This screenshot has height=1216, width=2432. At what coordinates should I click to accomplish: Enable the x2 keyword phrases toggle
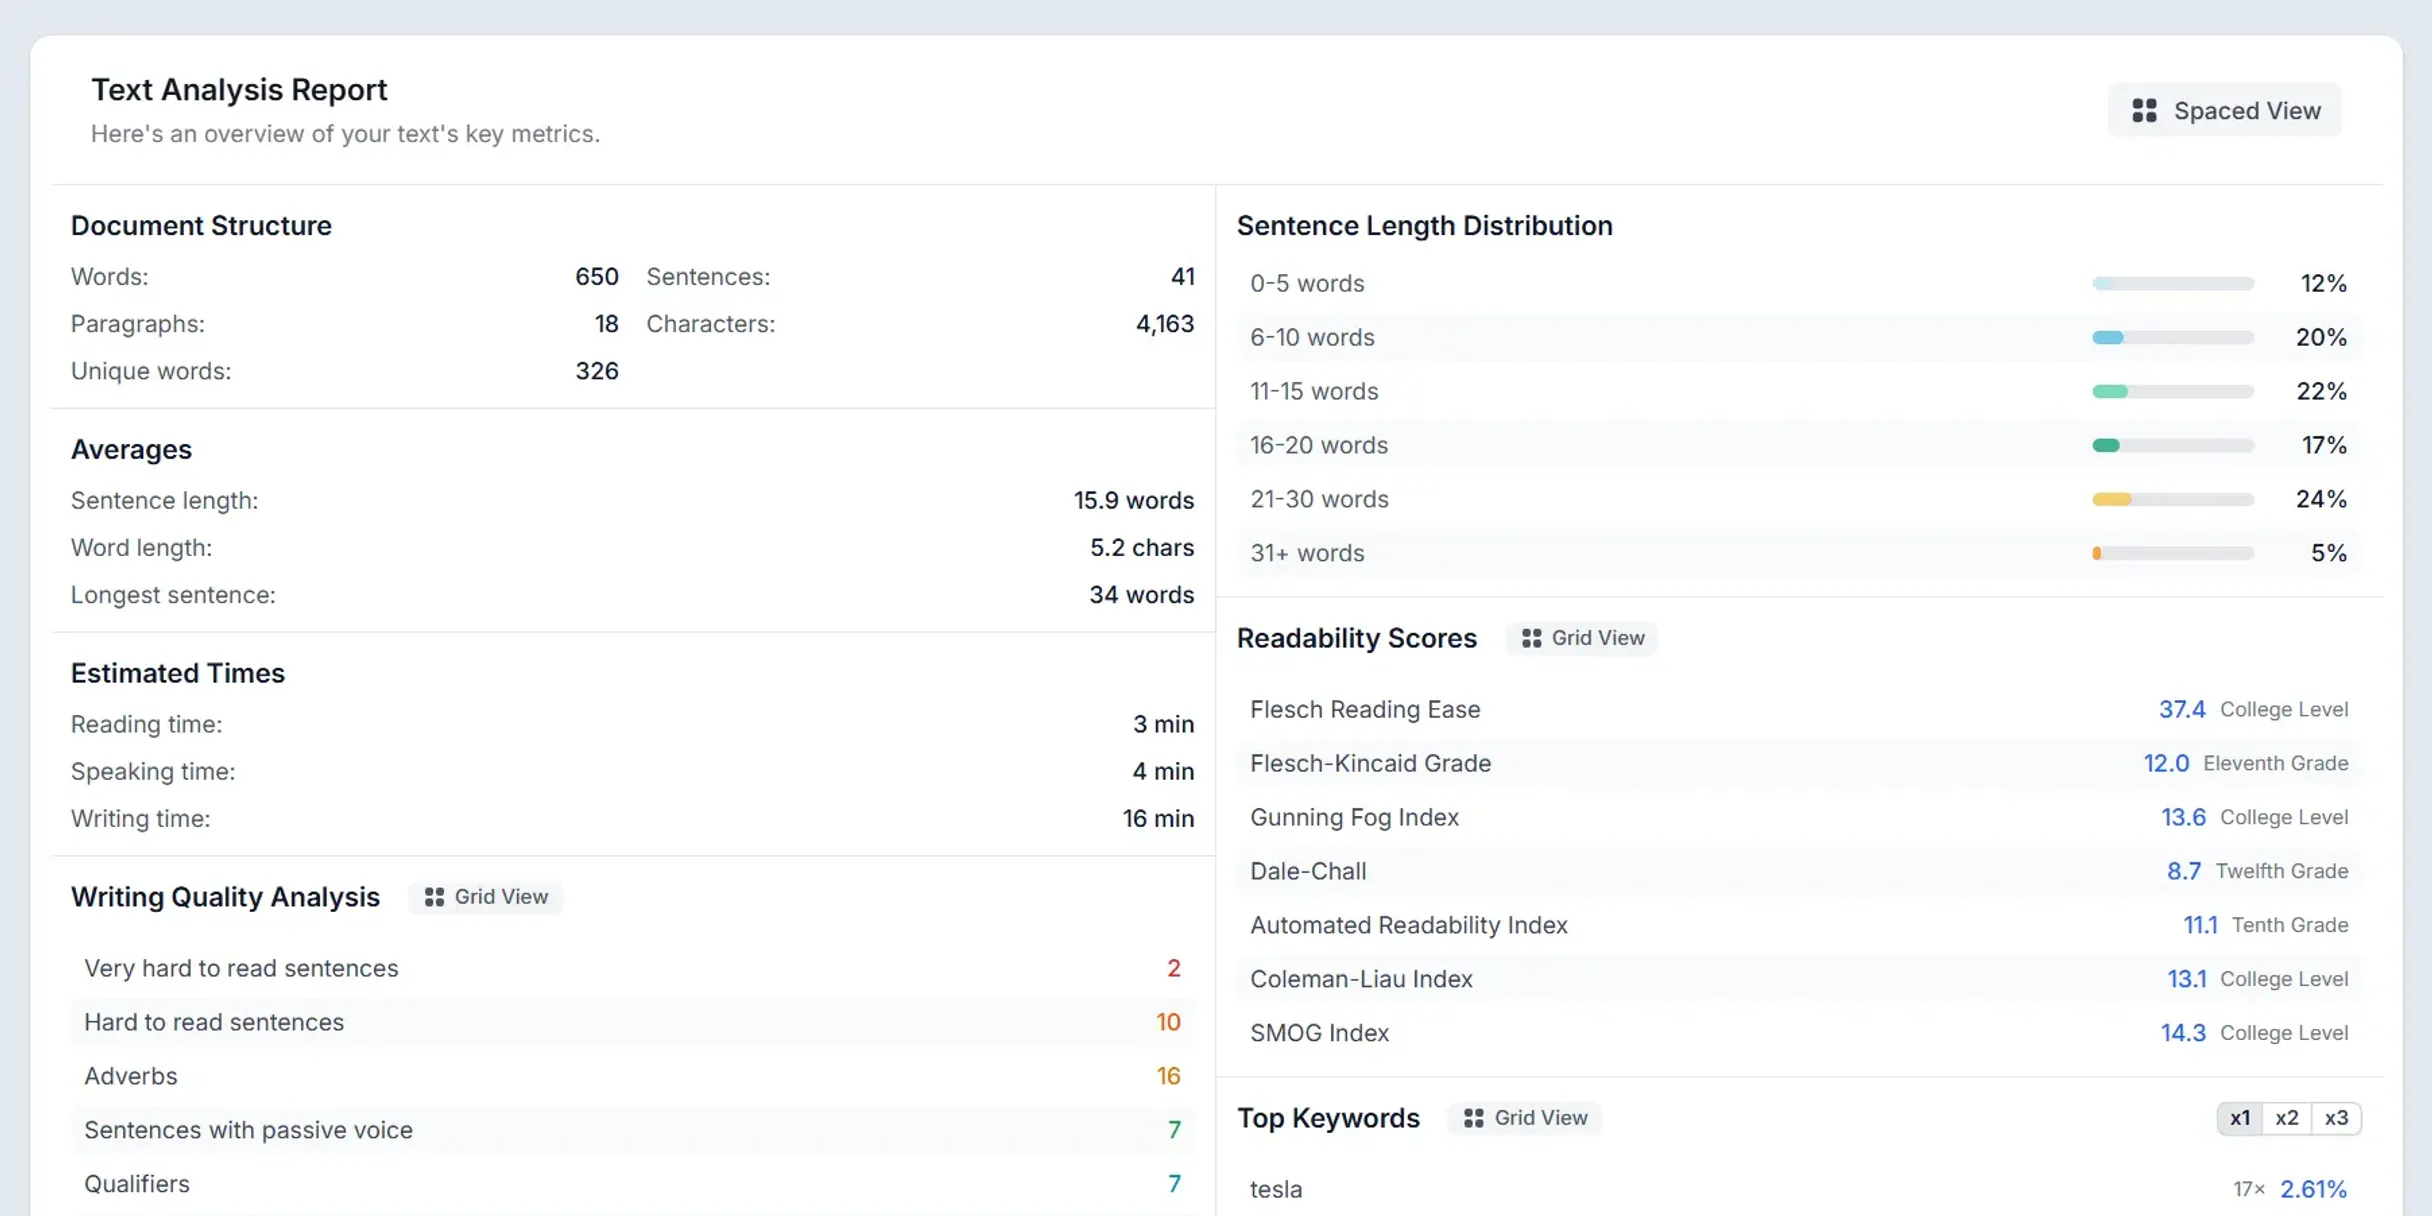(2288, 1118)
